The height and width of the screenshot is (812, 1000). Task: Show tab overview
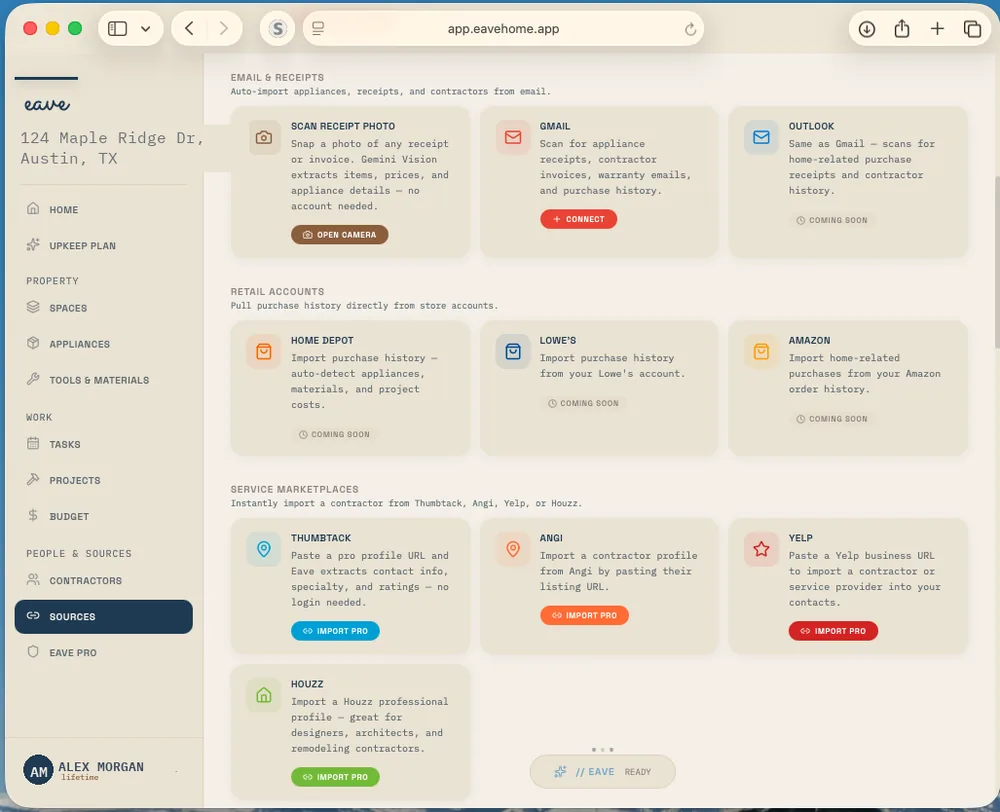(x=972, y=29)
